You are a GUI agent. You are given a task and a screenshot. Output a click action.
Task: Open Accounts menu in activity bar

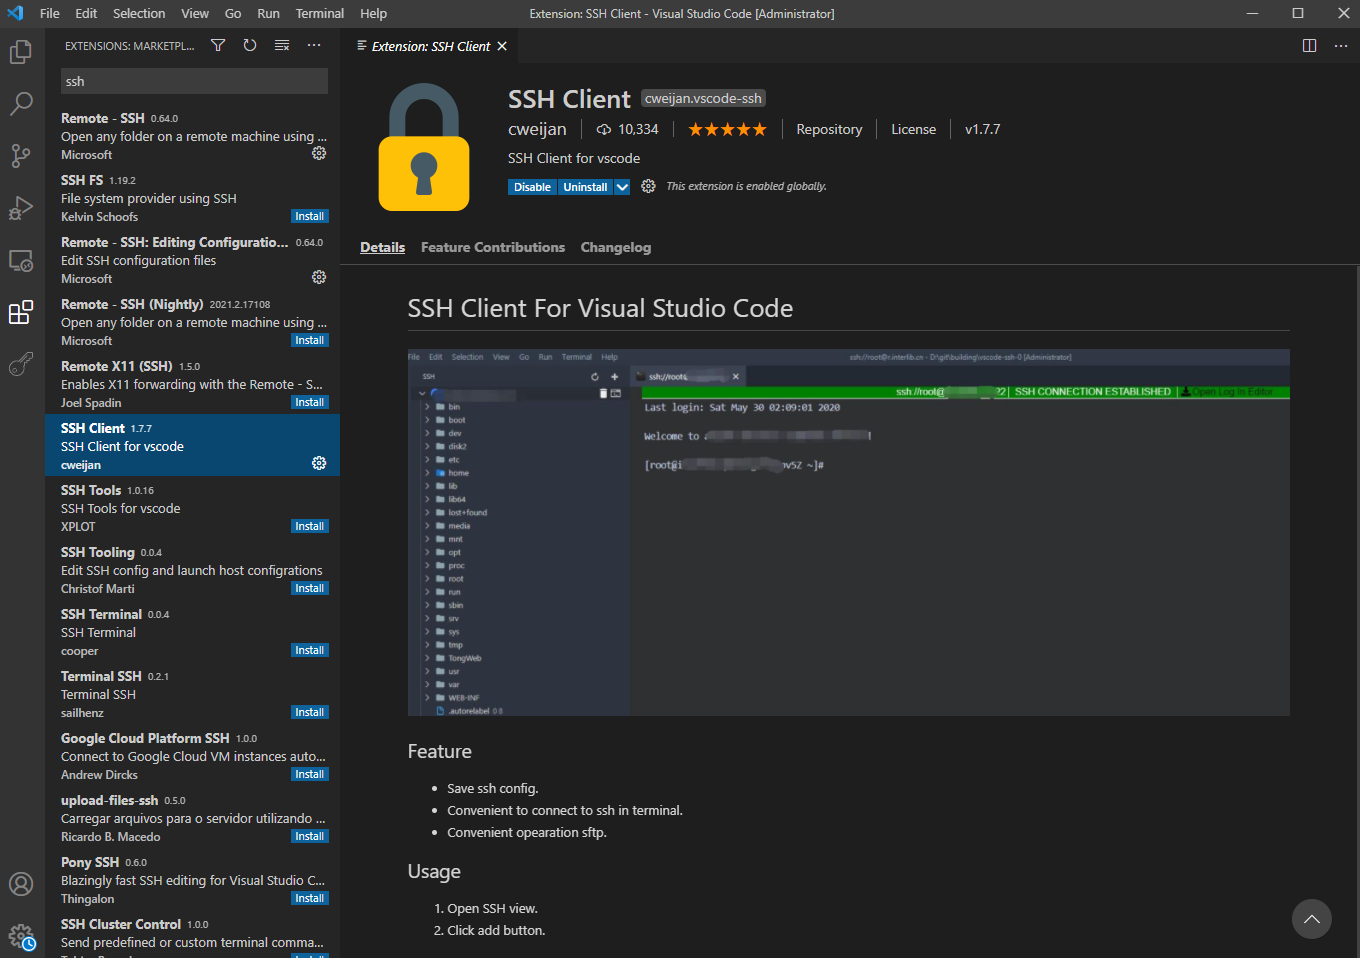coord(21,884)
